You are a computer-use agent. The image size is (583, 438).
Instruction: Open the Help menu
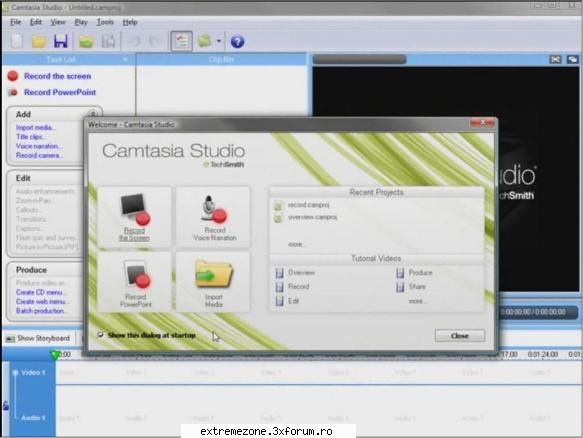pyautogui.click(x=130, y=22)
